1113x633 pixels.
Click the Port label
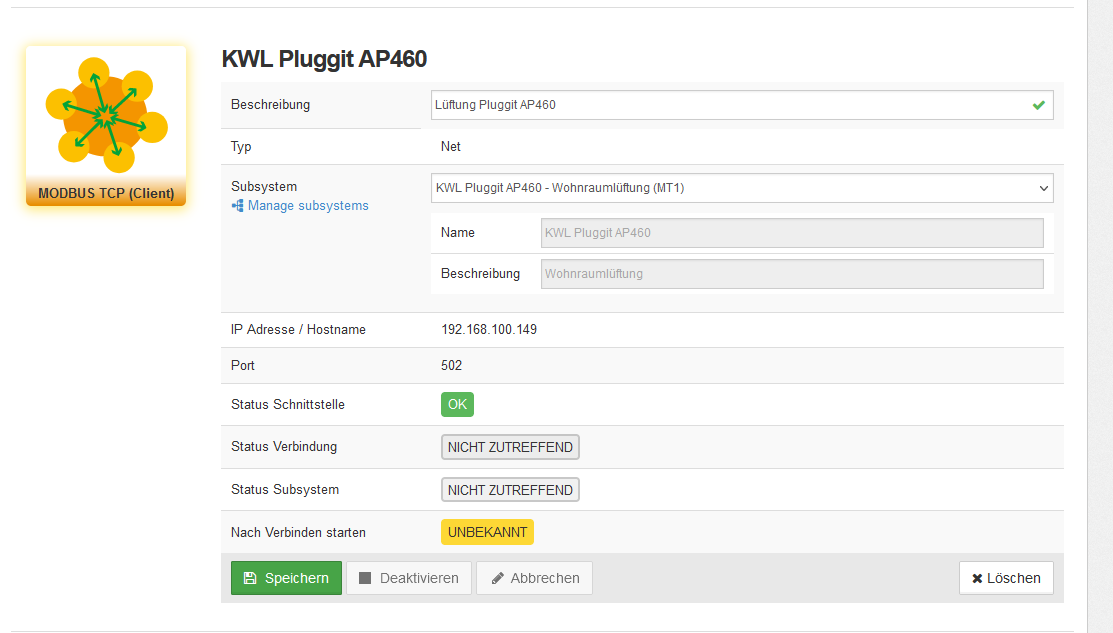pyautogui.click(x=243, y=365)
